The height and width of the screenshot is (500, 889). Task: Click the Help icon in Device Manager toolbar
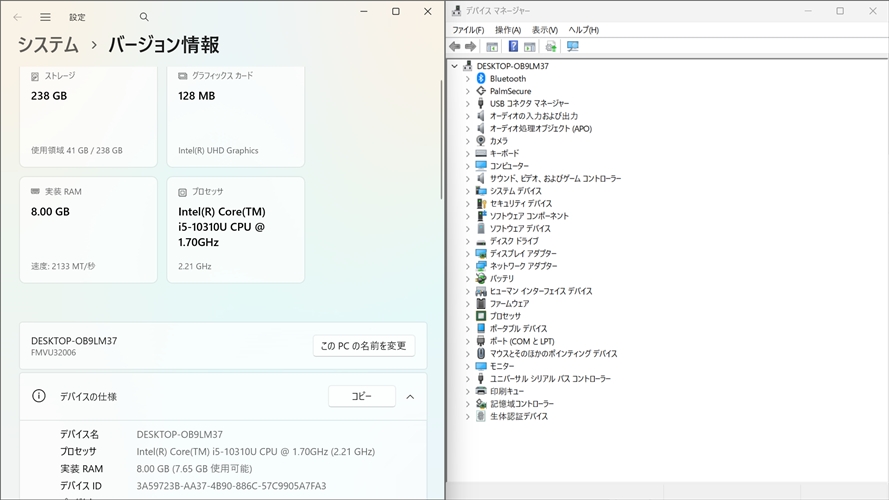513,47
